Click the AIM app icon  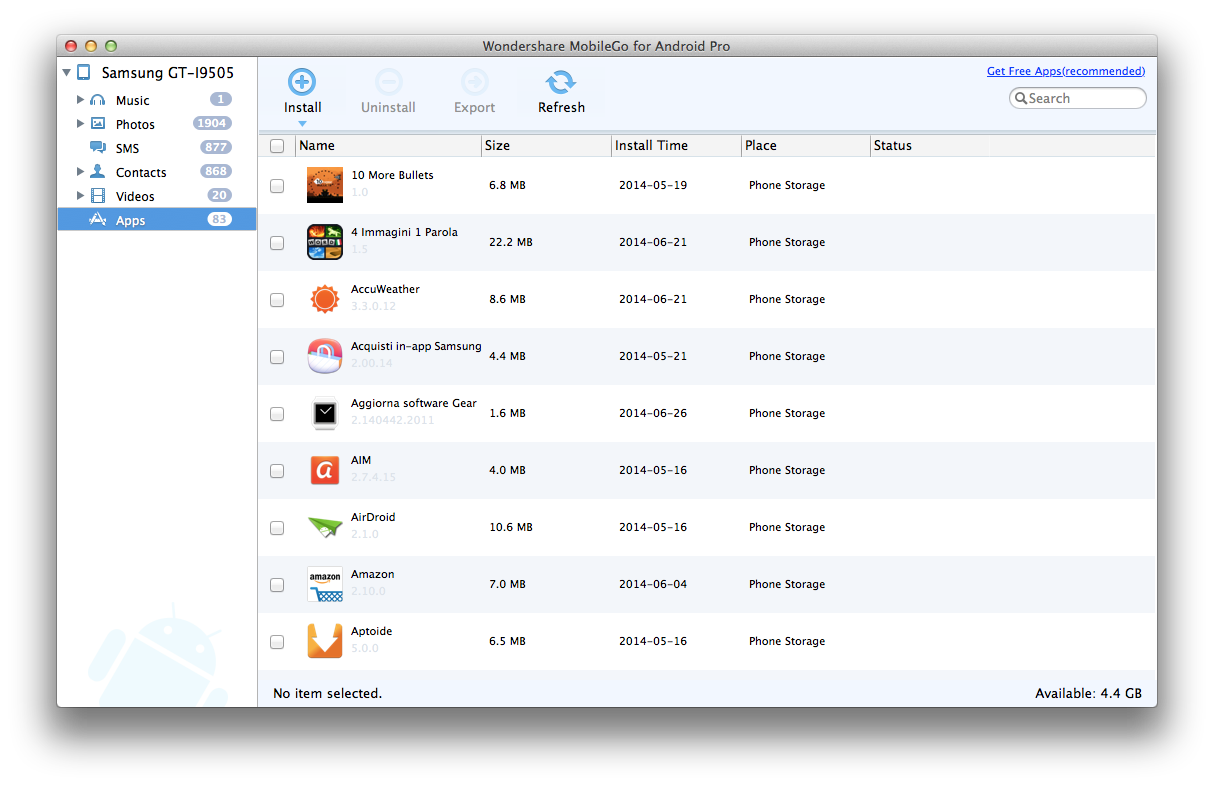[x=325, y=470]
